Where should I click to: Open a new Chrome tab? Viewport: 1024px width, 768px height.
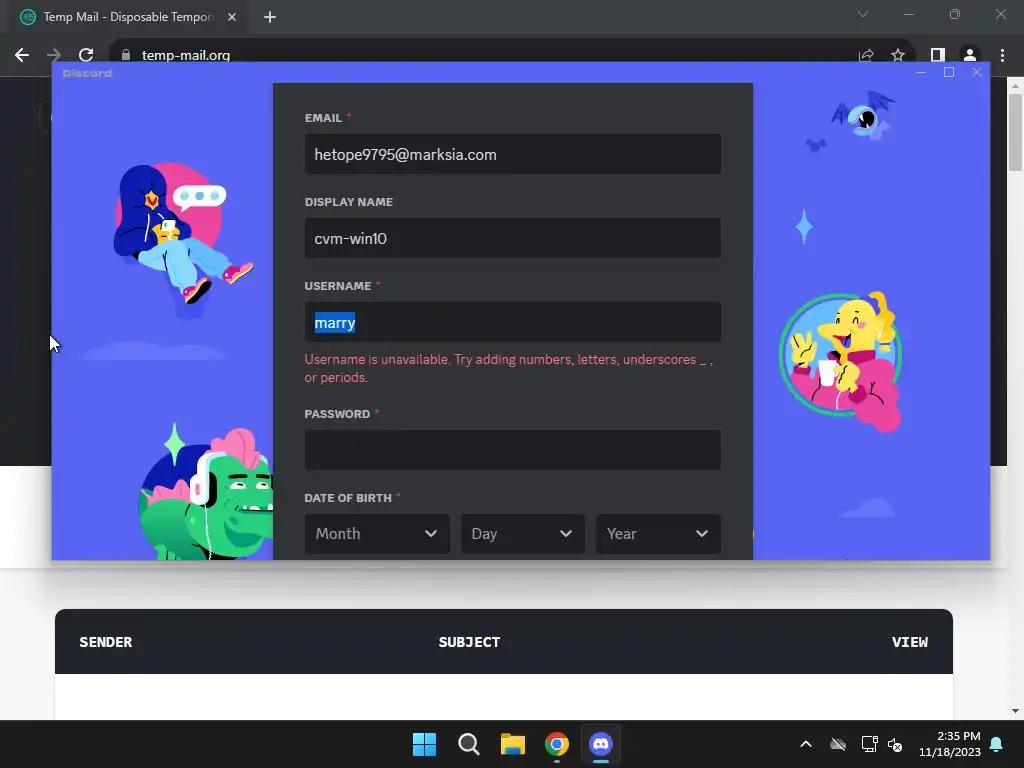270,17
